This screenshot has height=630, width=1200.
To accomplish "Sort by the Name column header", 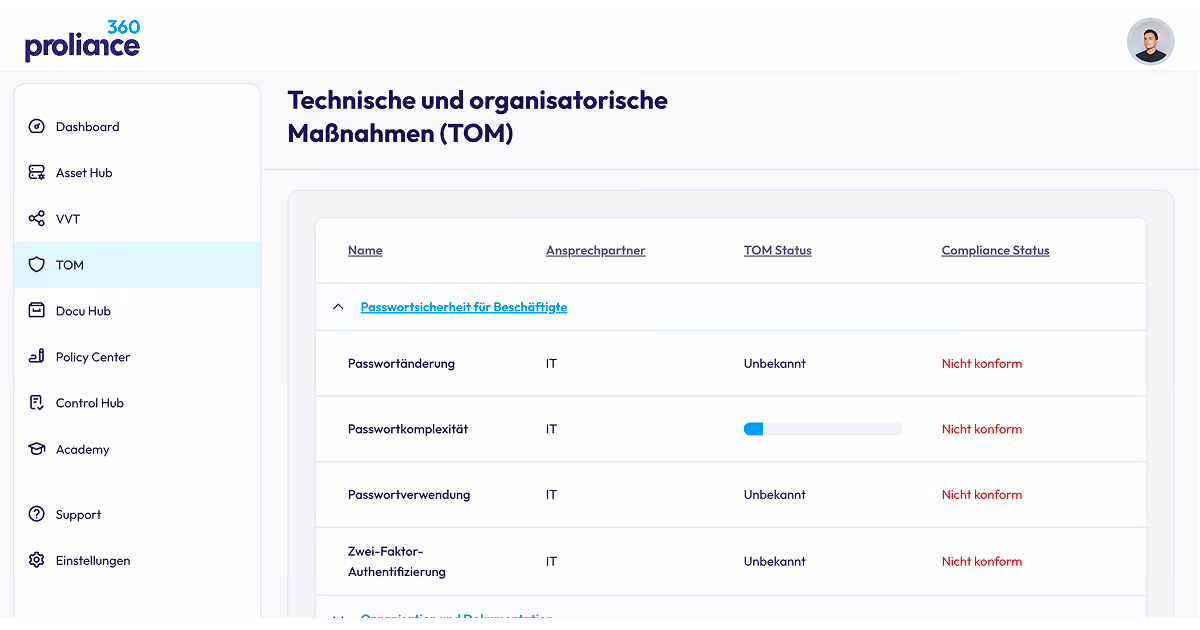I will 365,251.
